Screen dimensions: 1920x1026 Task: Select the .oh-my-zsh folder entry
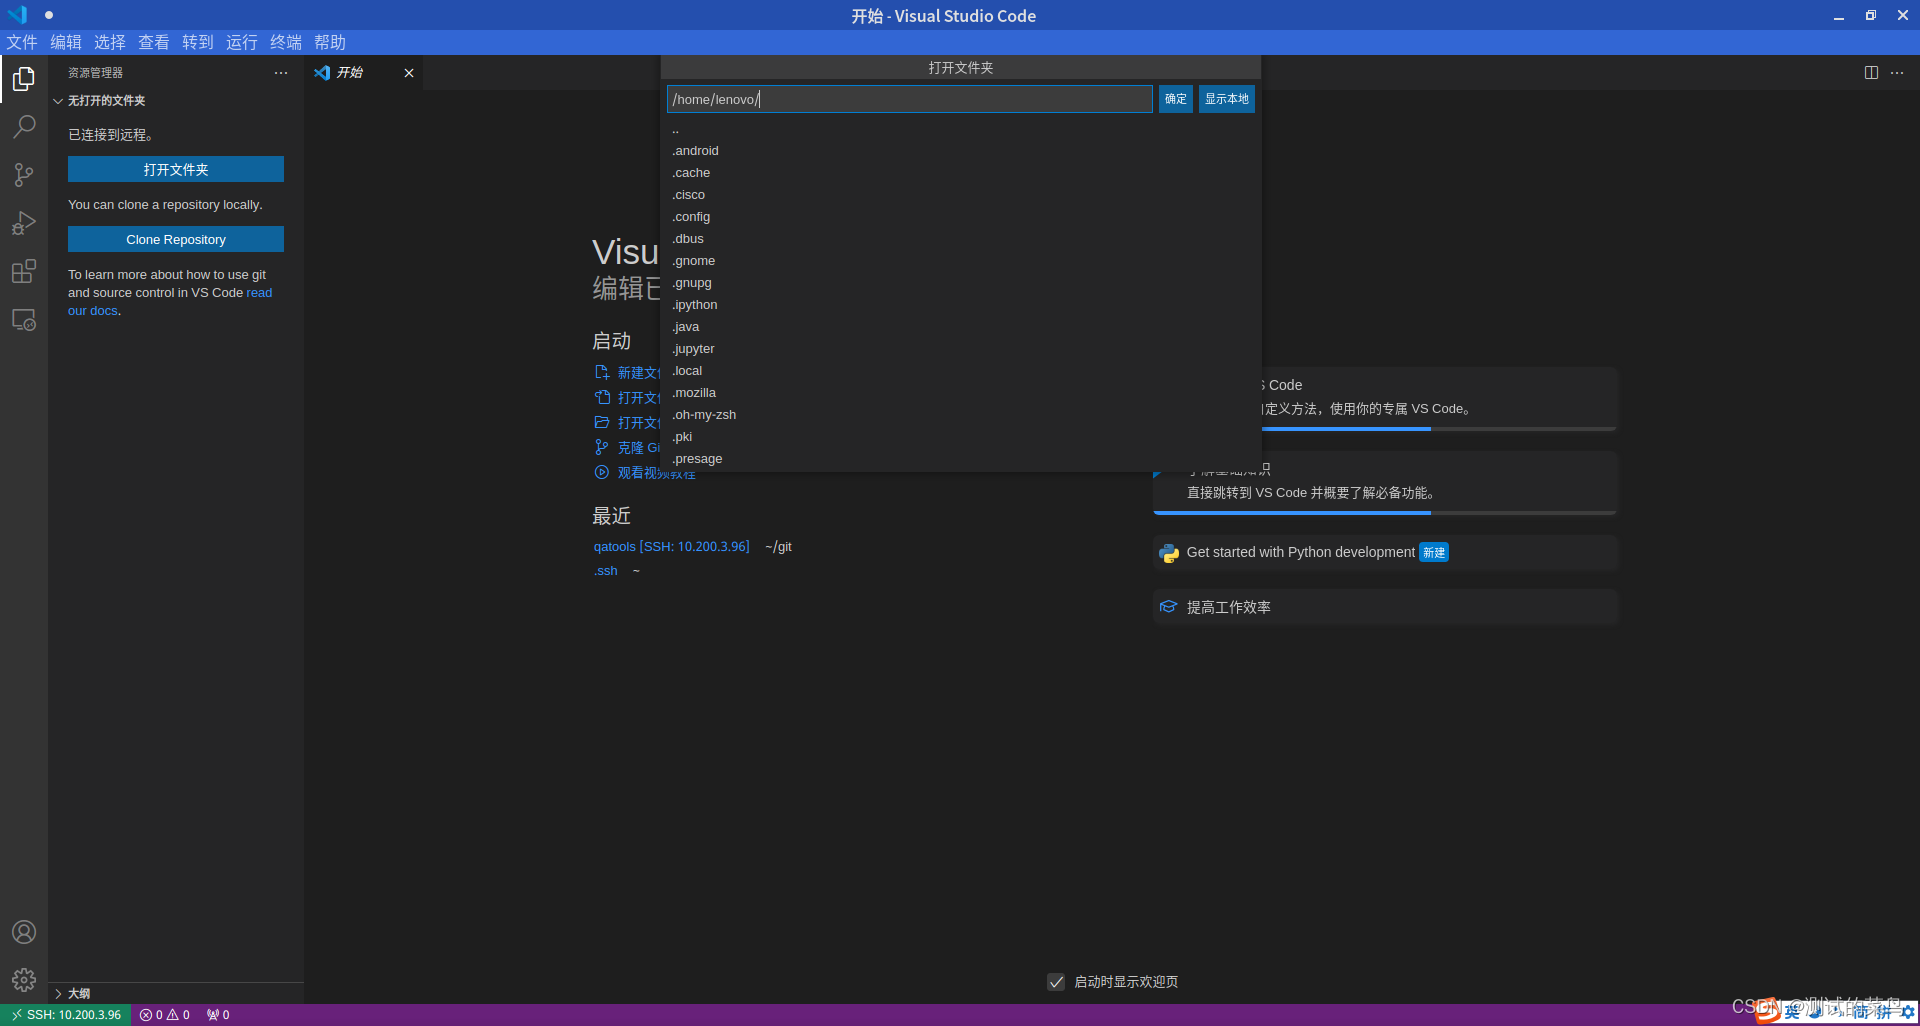pos(961,415)
